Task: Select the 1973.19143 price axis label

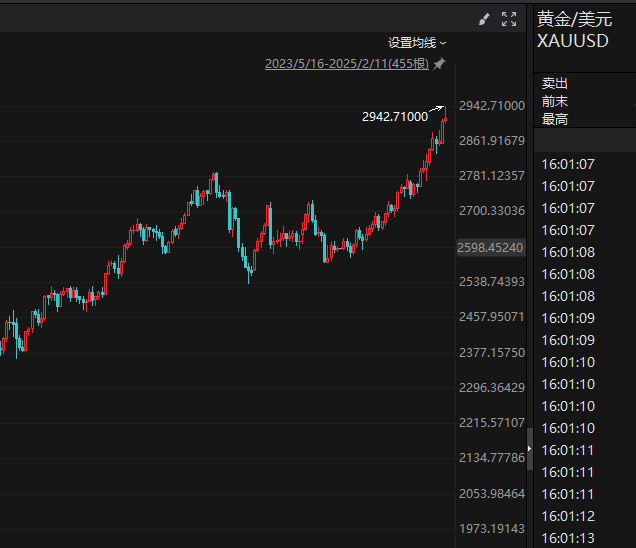Action: 492,529
